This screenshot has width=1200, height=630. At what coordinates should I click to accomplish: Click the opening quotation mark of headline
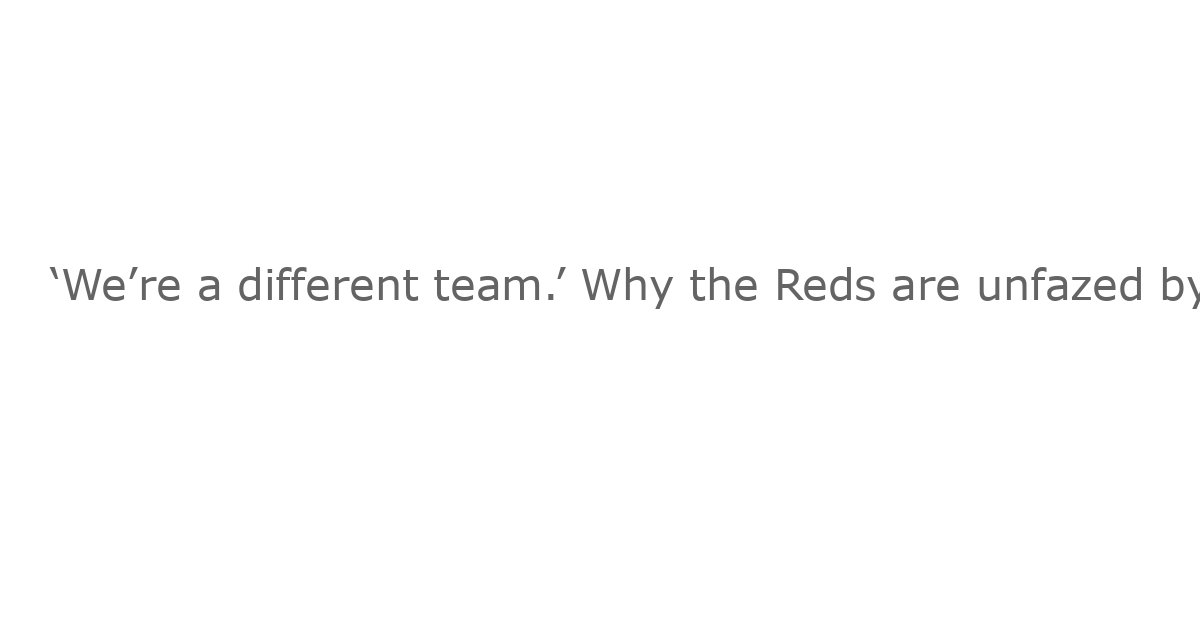[54, 274]
